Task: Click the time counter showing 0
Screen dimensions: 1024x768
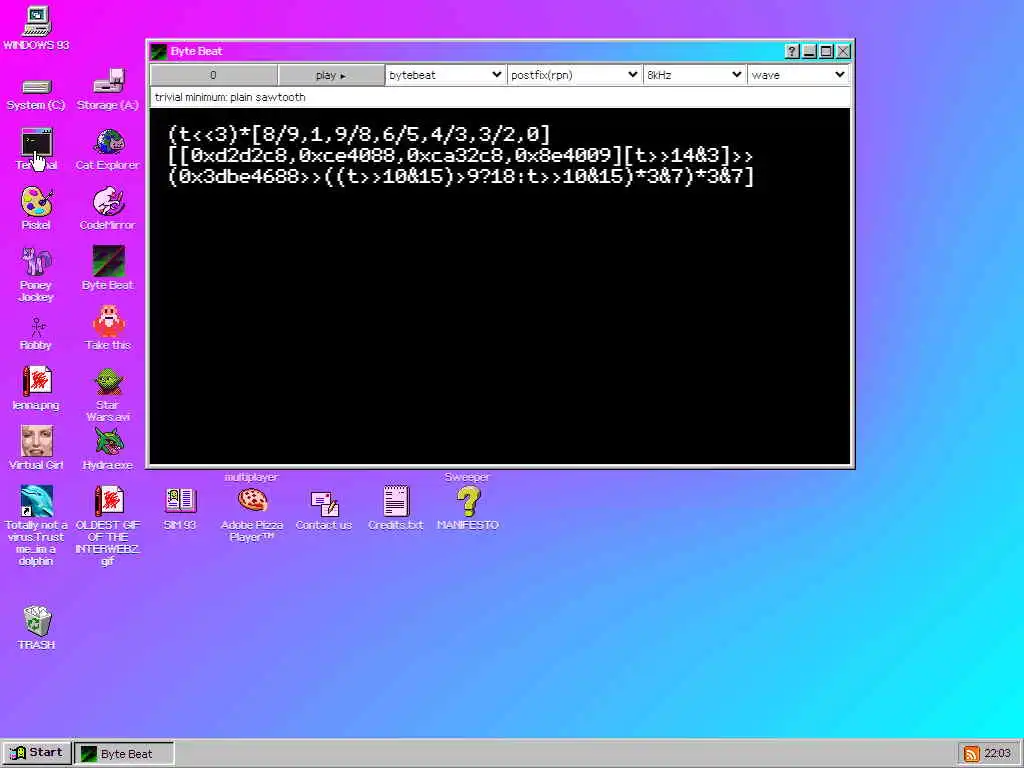Action: pyautogui.click(x=214, y=75)
